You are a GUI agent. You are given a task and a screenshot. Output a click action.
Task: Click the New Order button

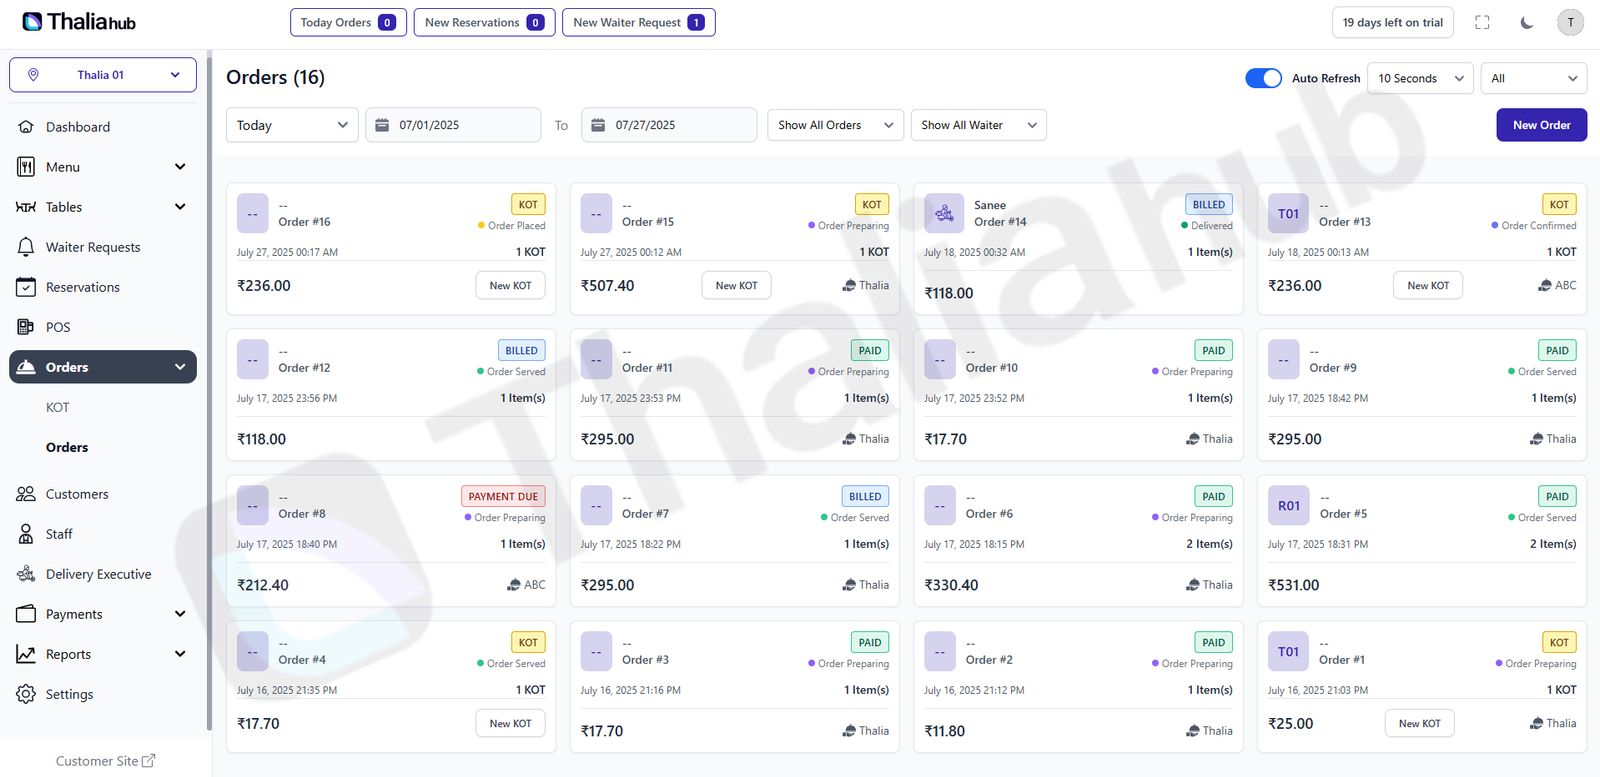coord(1540,125)
